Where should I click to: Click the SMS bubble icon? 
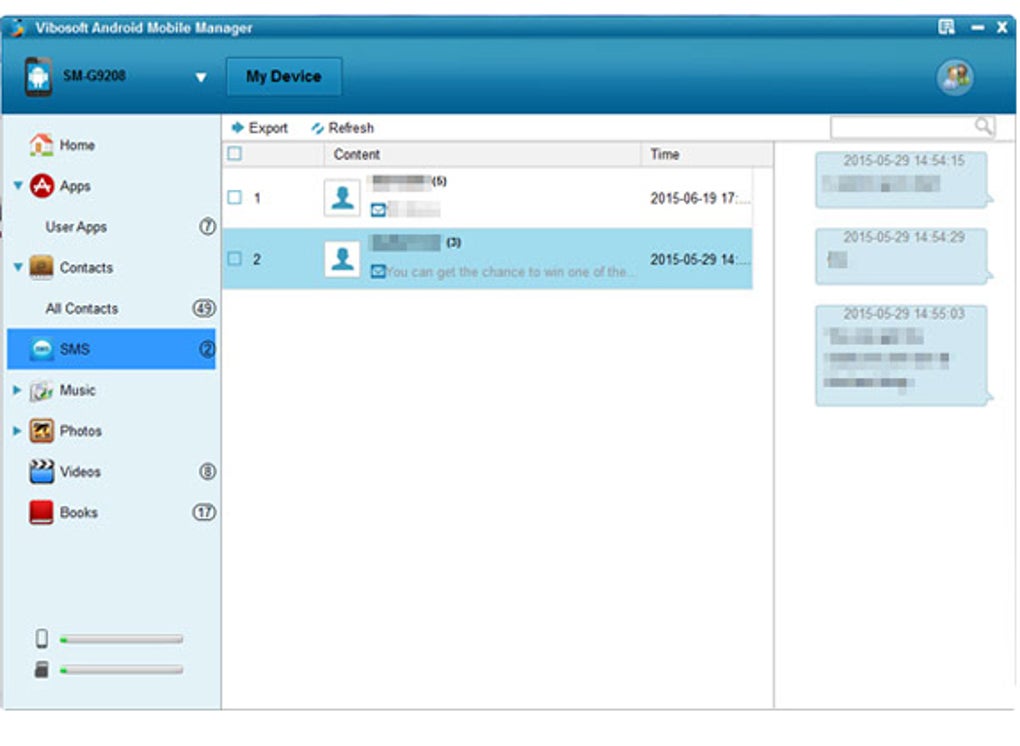tap(42, 349)
